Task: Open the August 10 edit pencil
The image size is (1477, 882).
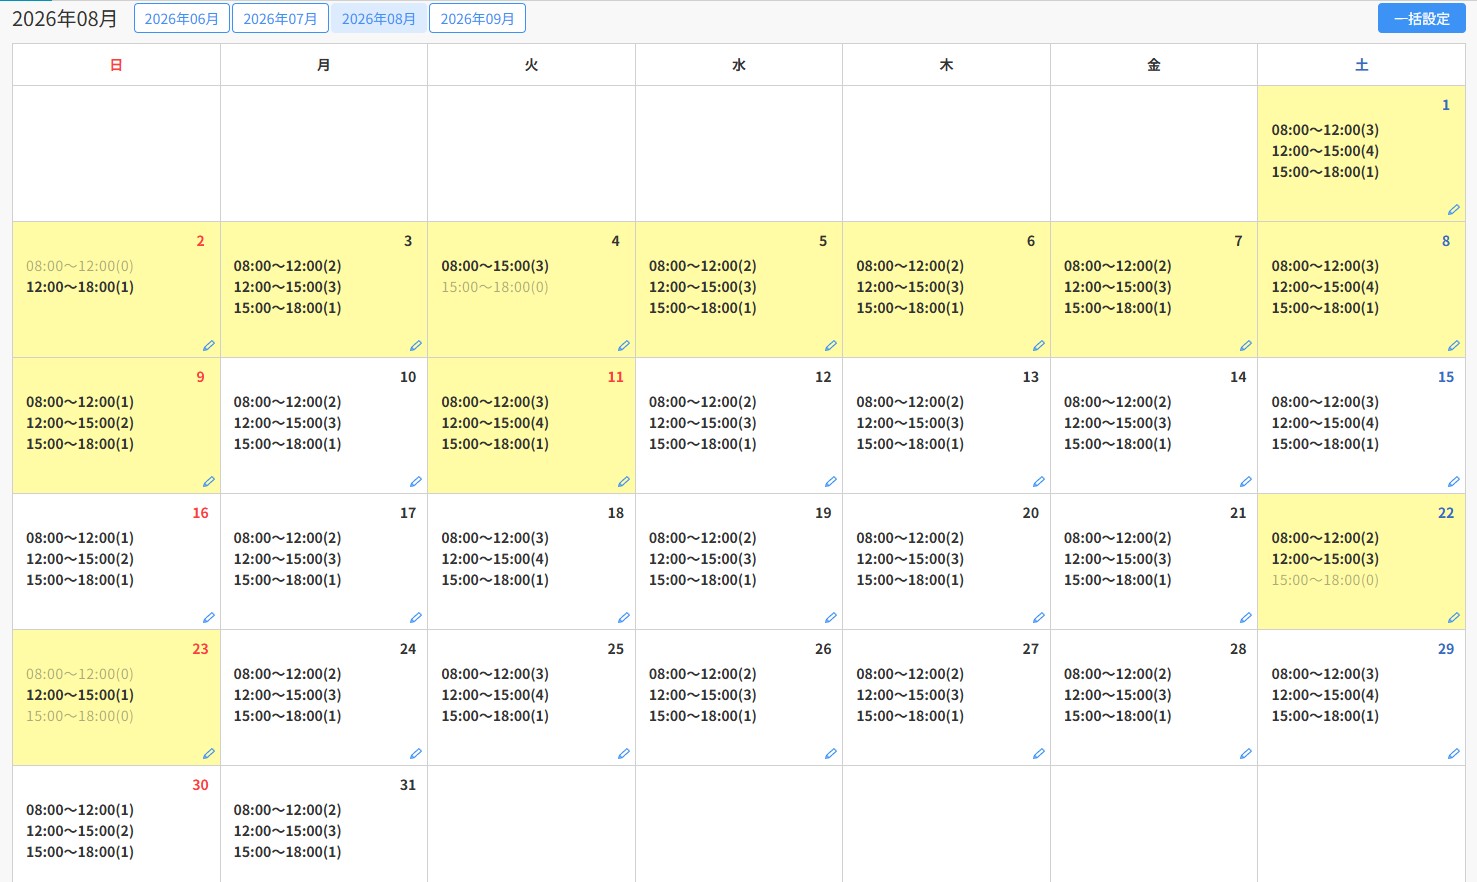Action: click(x=415, y=482)
